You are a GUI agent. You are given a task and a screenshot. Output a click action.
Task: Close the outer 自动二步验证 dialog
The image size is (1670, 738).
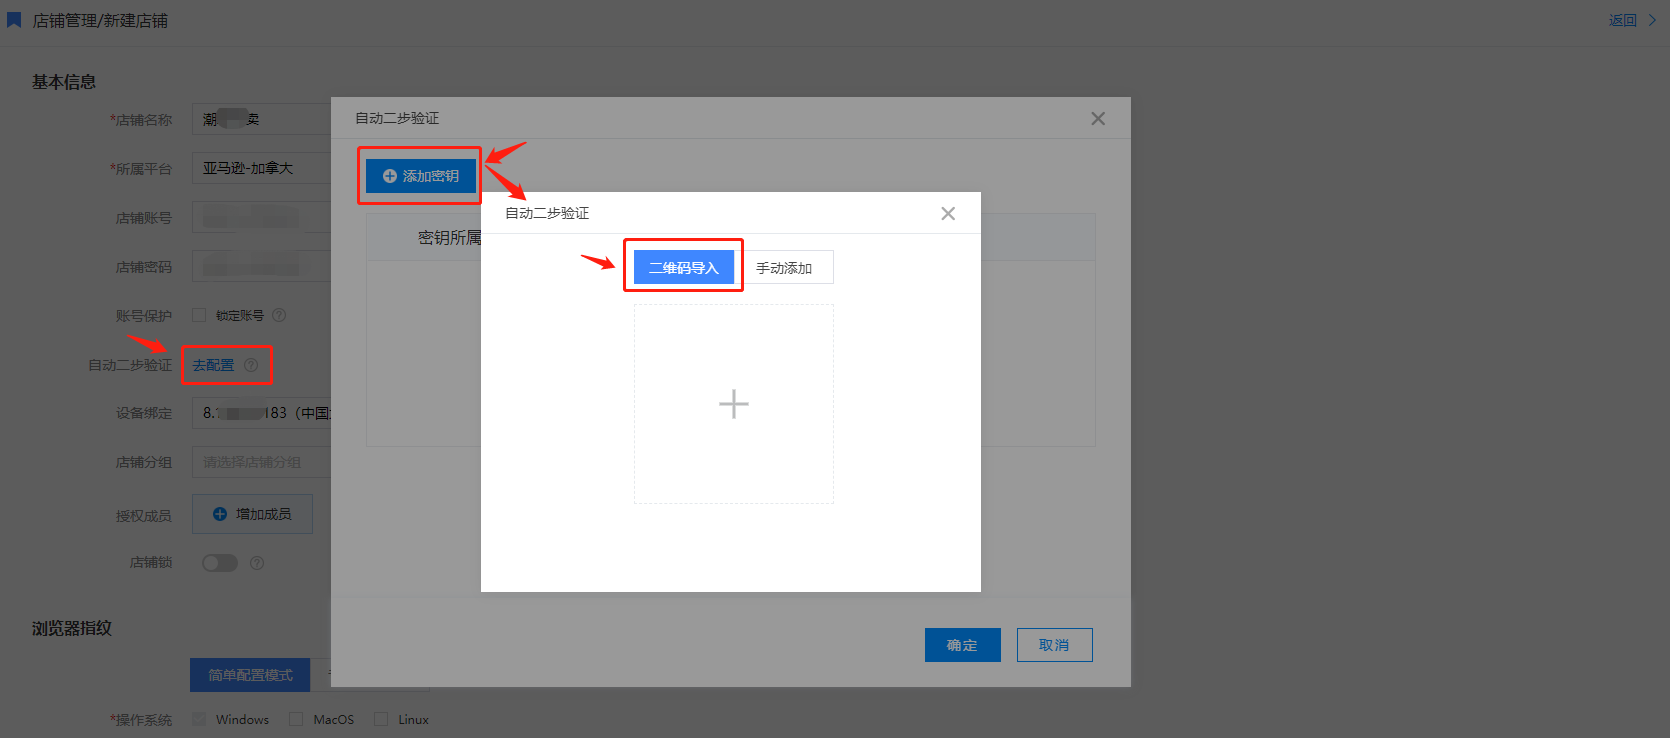1097,118
